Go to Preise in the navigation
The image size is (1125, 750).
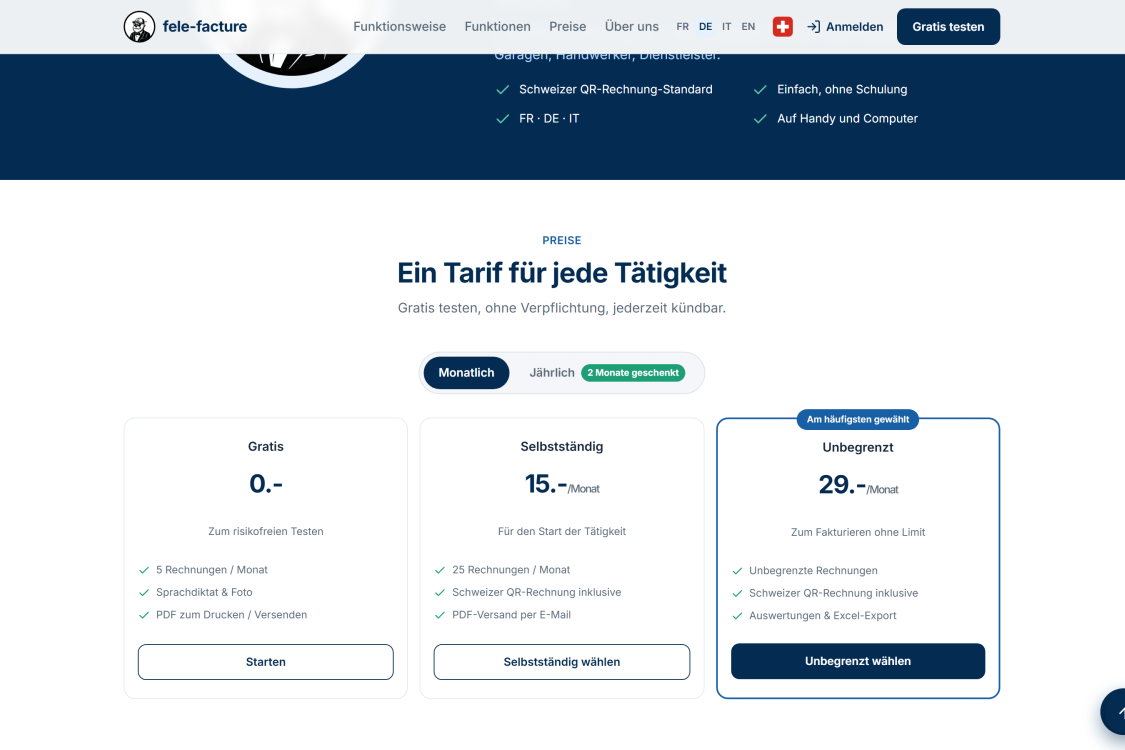pos(568,27)
